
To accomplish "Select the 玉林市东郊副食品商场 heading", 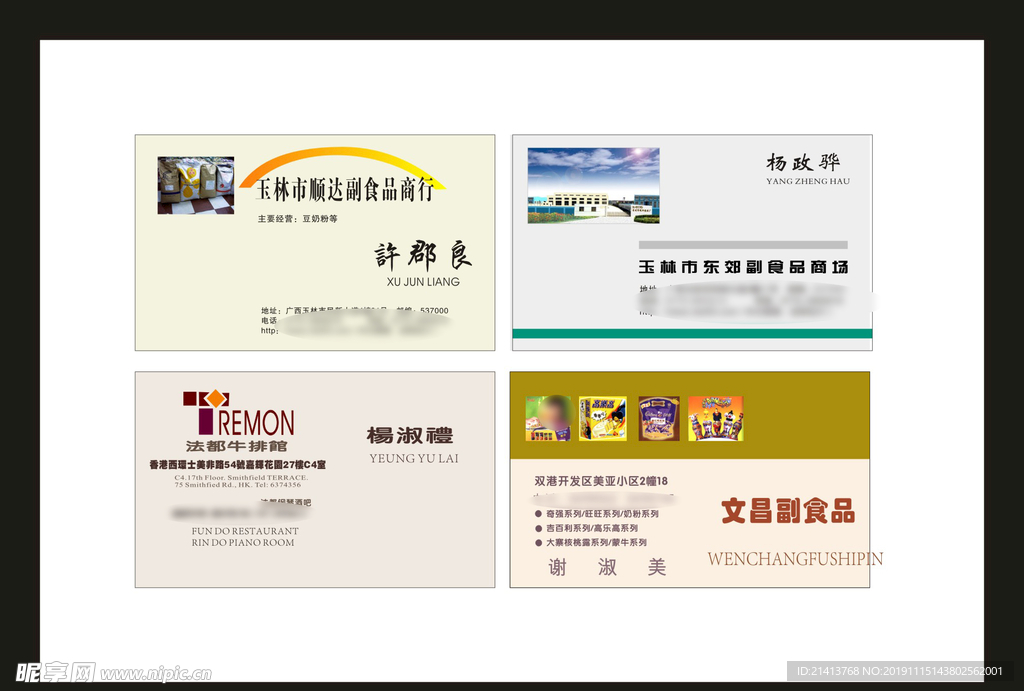I will (x=743, y=267).
